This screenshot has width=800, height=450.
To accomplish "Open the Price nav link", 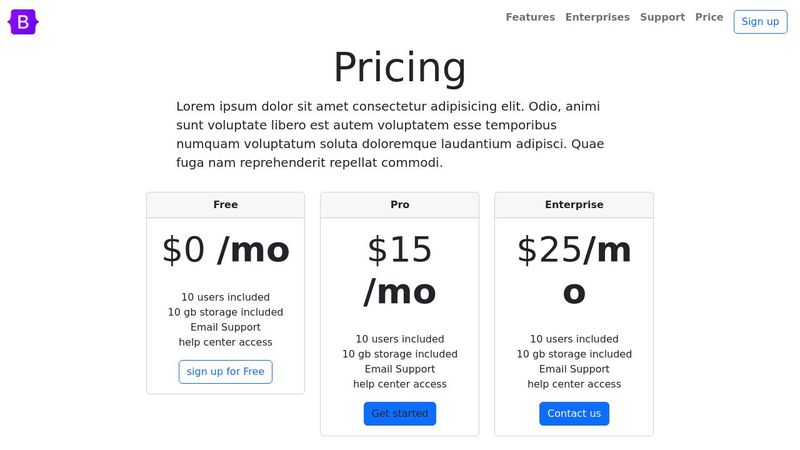I will [x=709, y=17].
